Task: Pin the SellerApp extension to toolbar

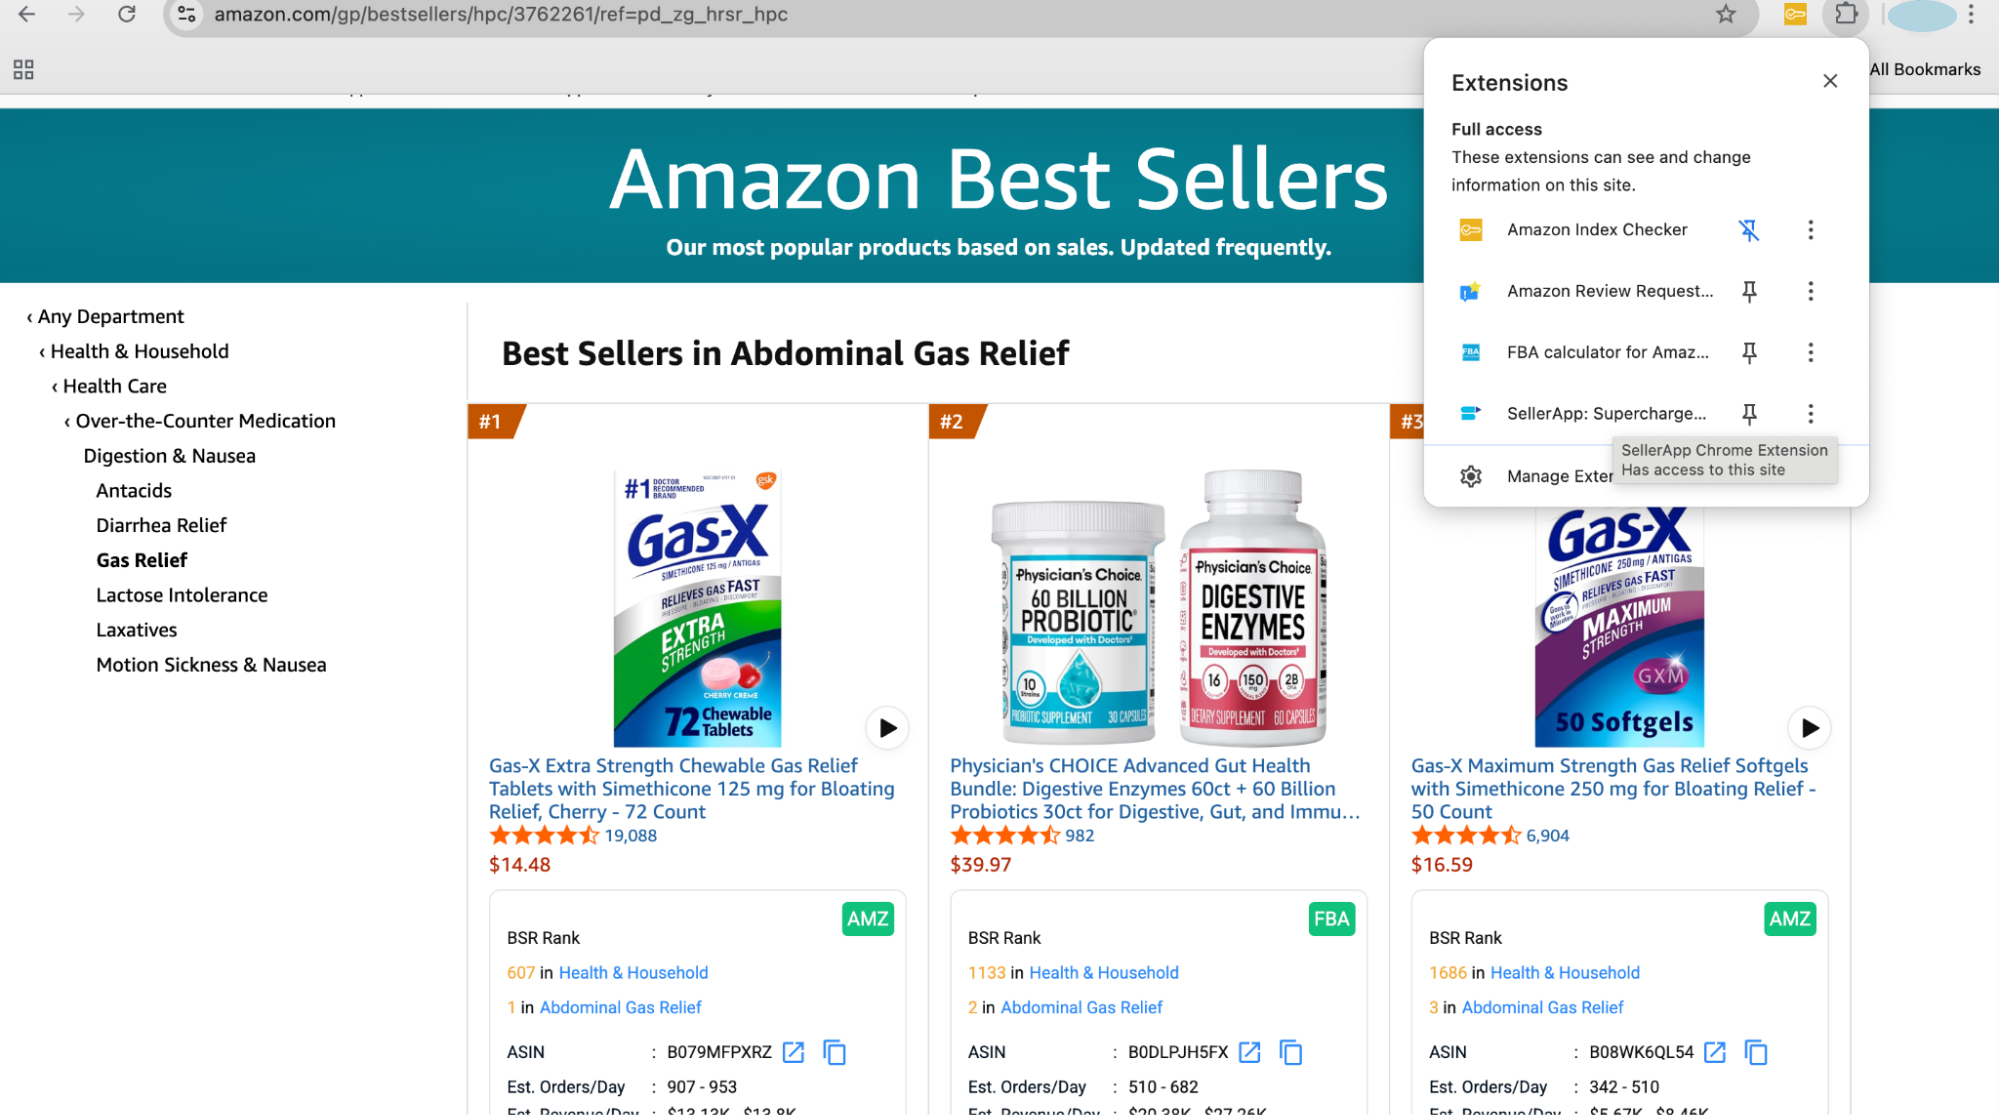Action: pos(1749,413)
